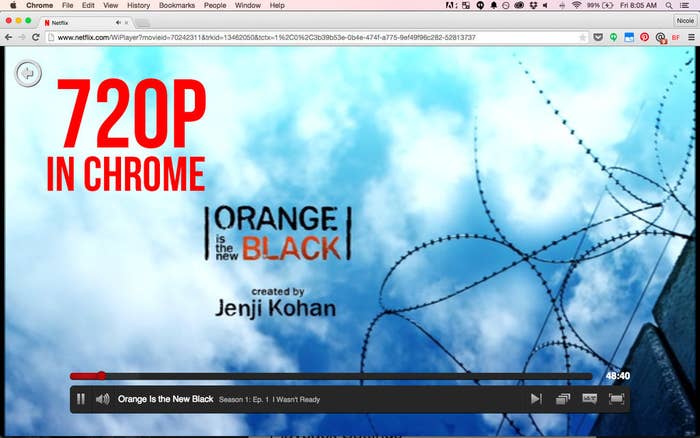This screenshot has width=700, height=438.
Task: Open the Pinterest extension
Action: tap(644, 38)
